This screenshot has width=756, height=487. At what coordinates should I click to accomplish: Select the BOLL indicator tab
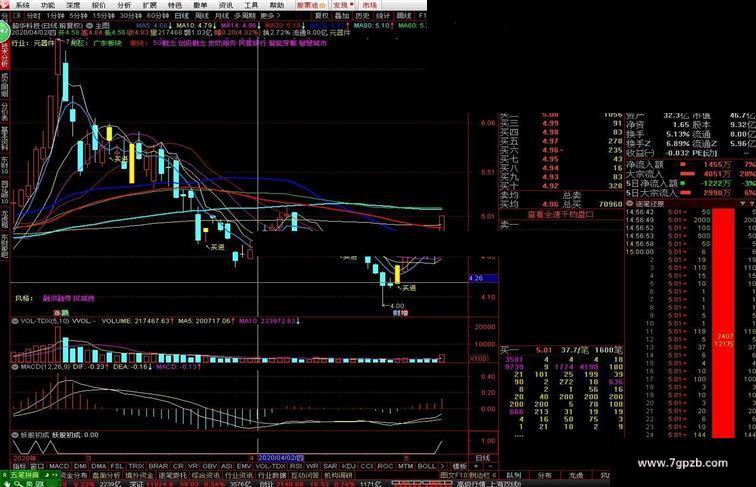click(x=426, y=466)
